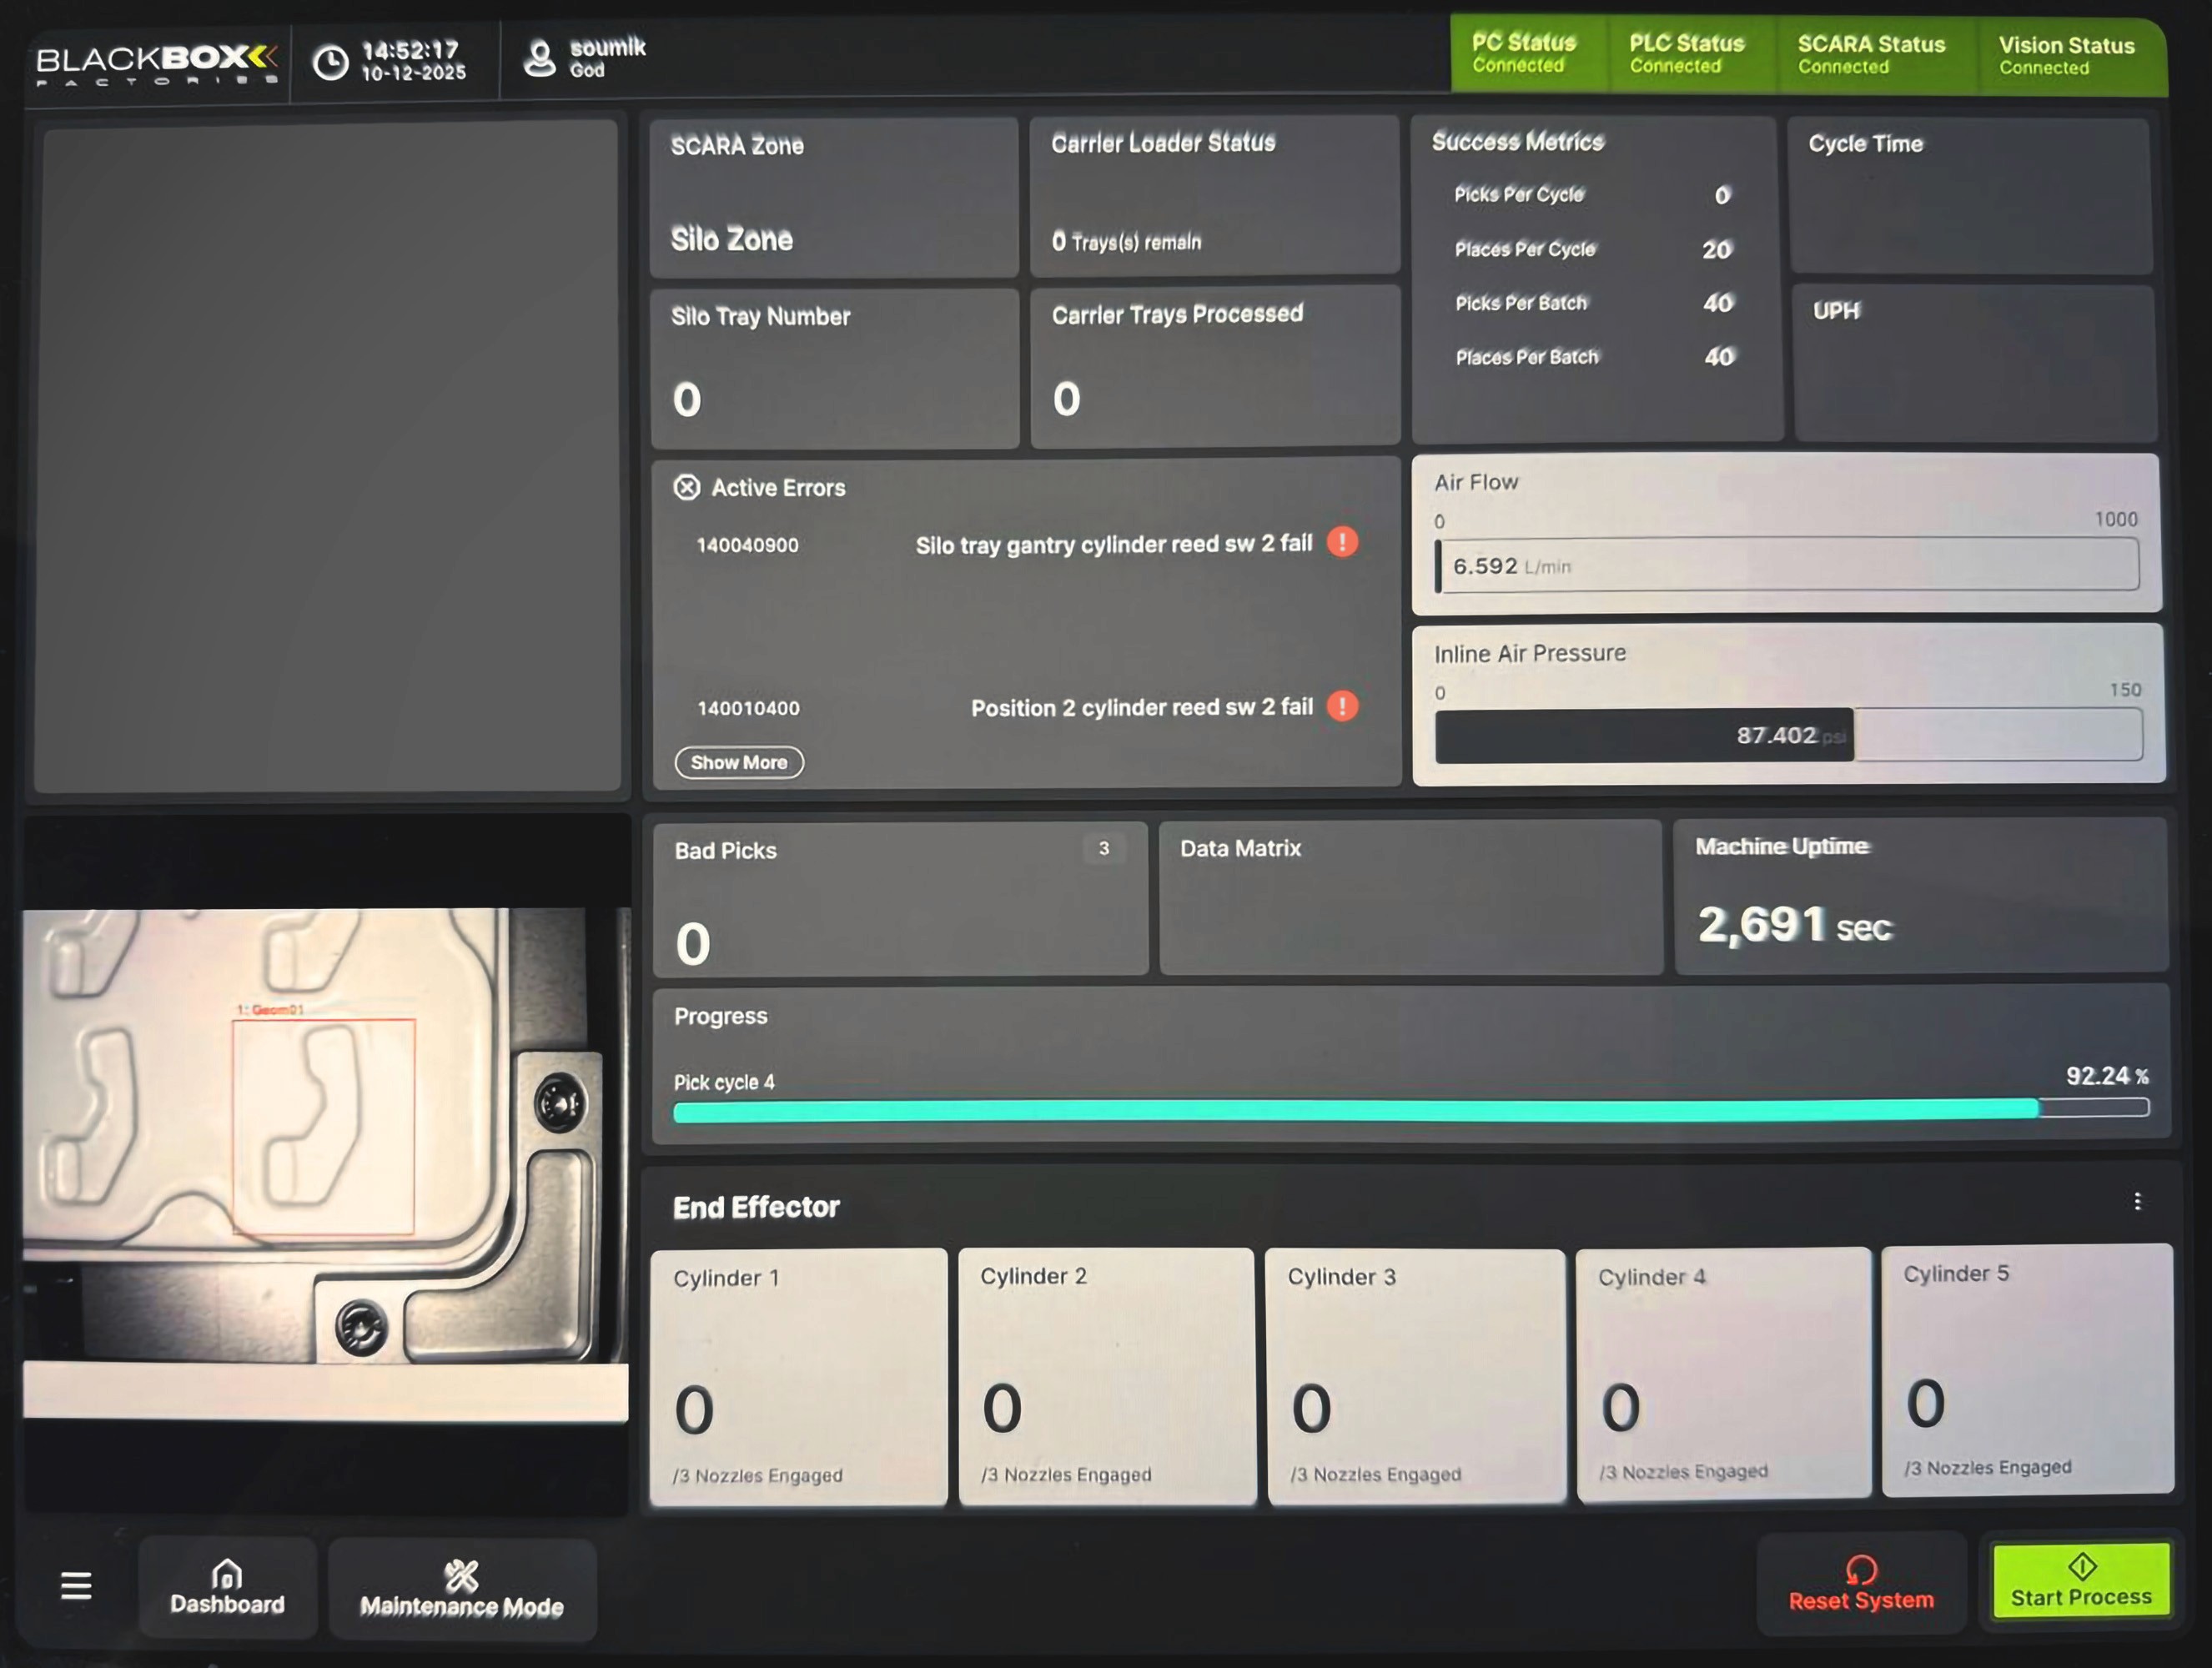Click the alert icon for error 140040900
This screenshot has width=2212, height=1668.
click(x=1342, y=542)
